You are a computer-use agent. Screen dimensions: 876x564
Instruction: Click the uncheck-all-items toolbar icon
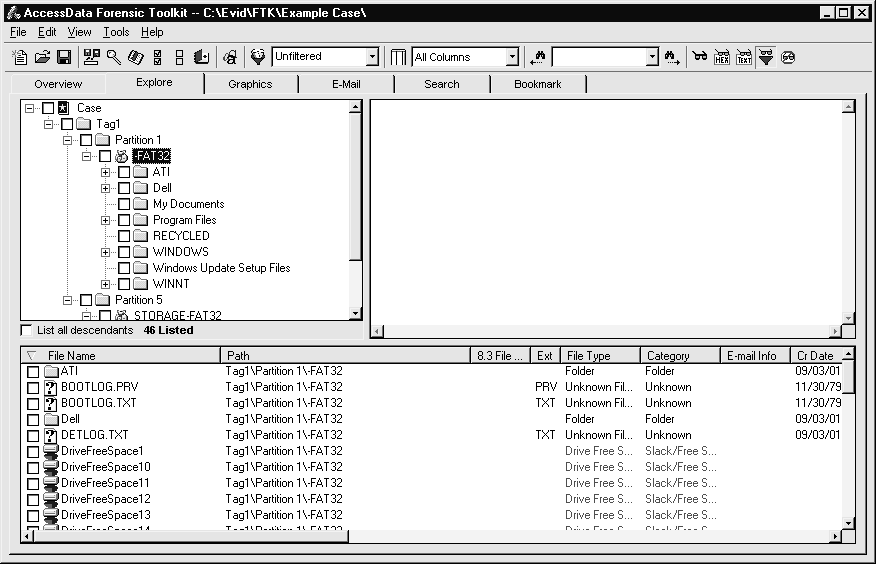pos(179,57)
